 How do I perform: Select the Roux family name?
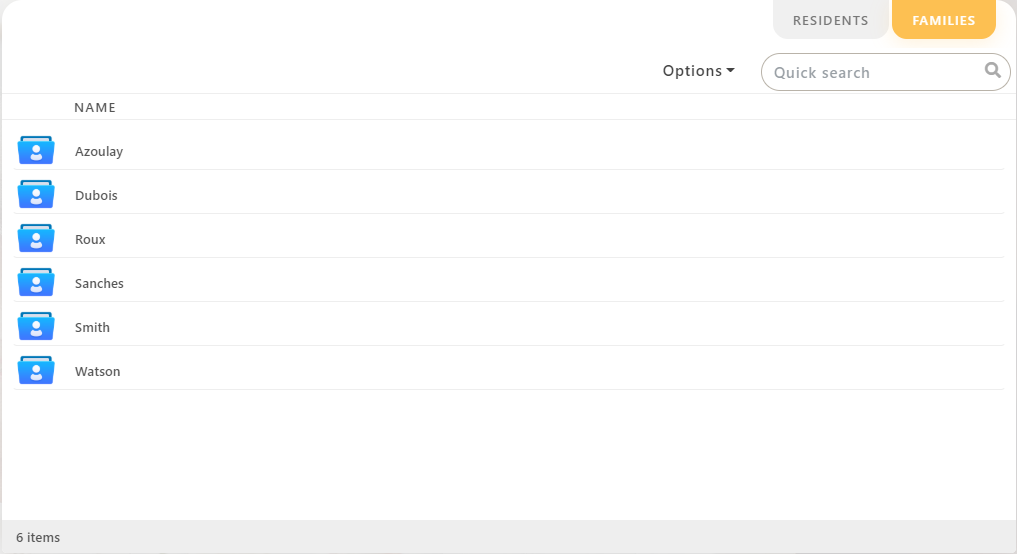tap(90, 240)
